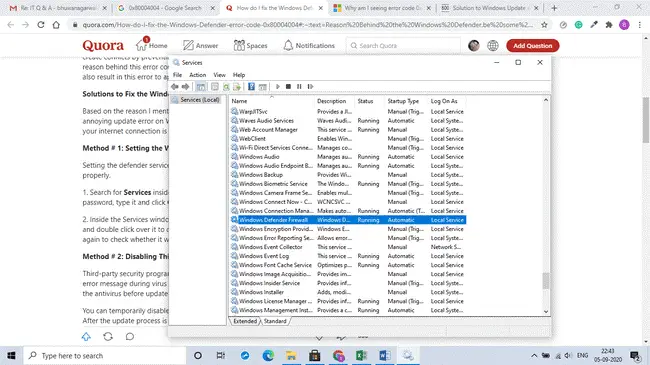Select Windows Defender Firewall service row

pos(348,220)
